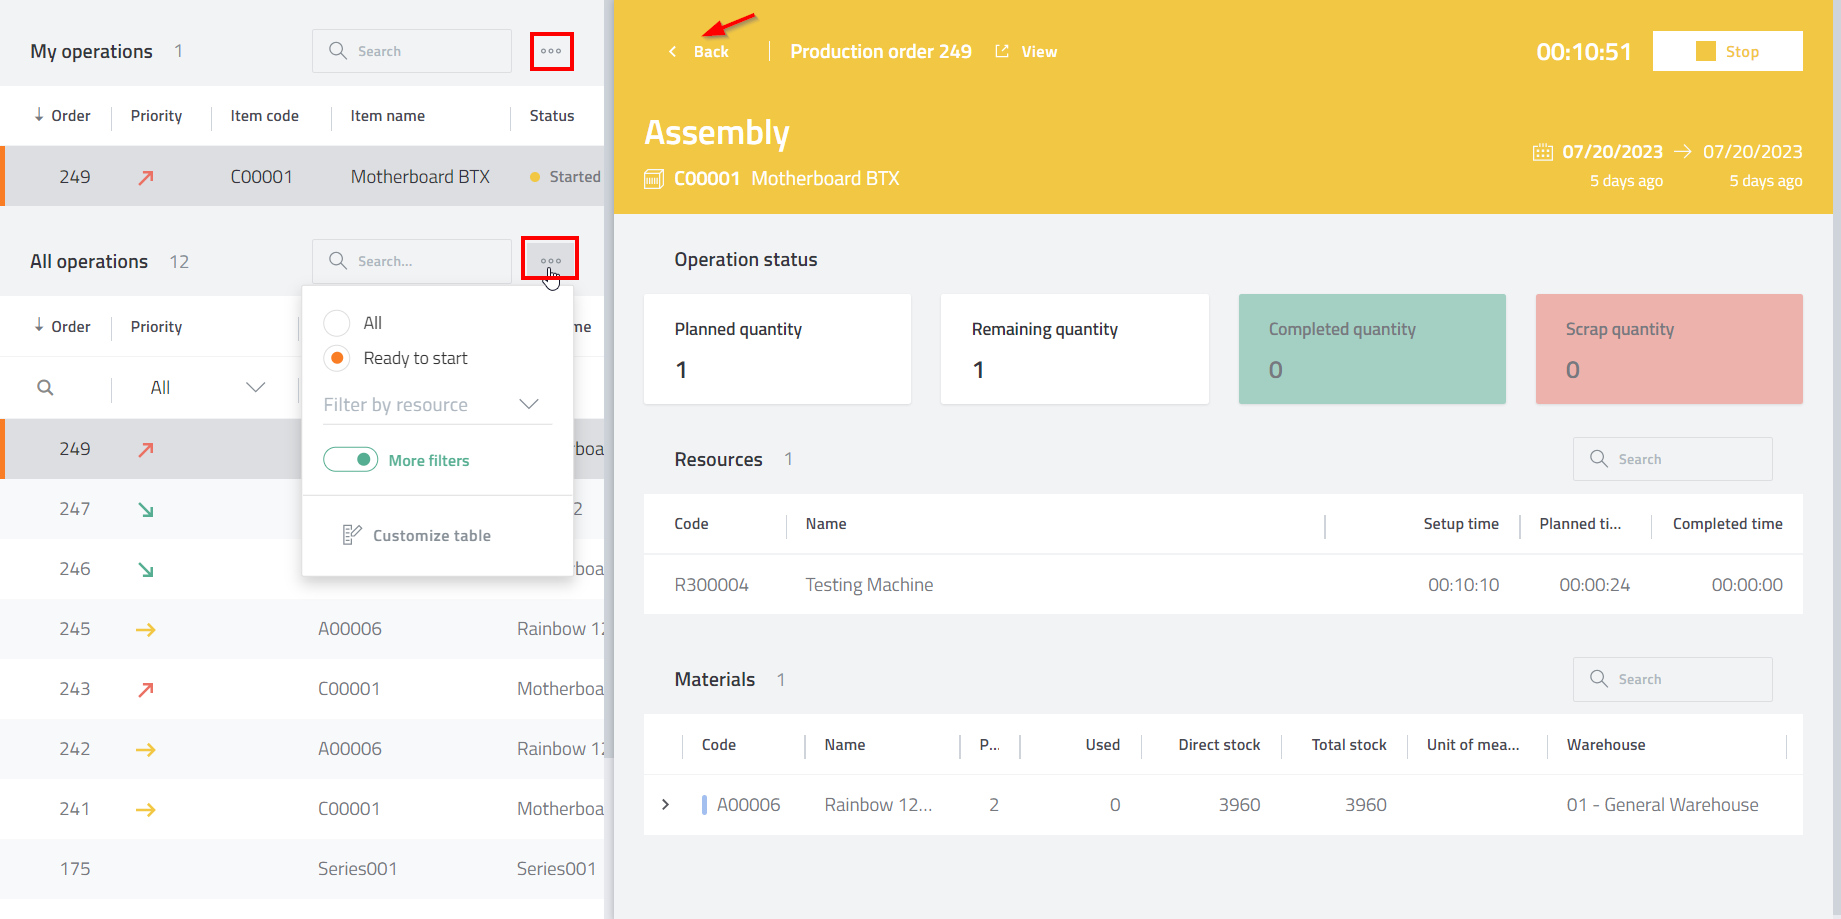
Task: Sort resources by Setup time column
Action: [x=1460, y=524]
